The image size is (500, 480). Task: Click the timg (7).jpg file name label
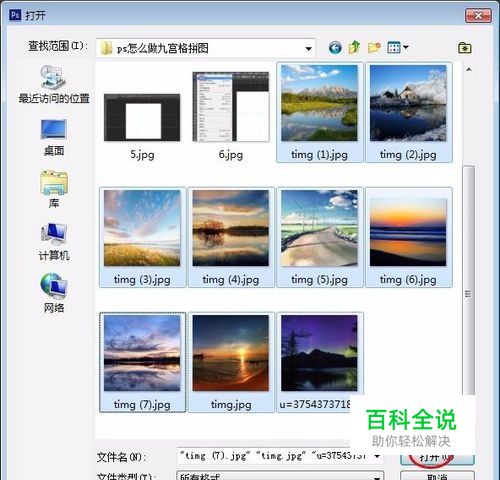click(142, 404)
